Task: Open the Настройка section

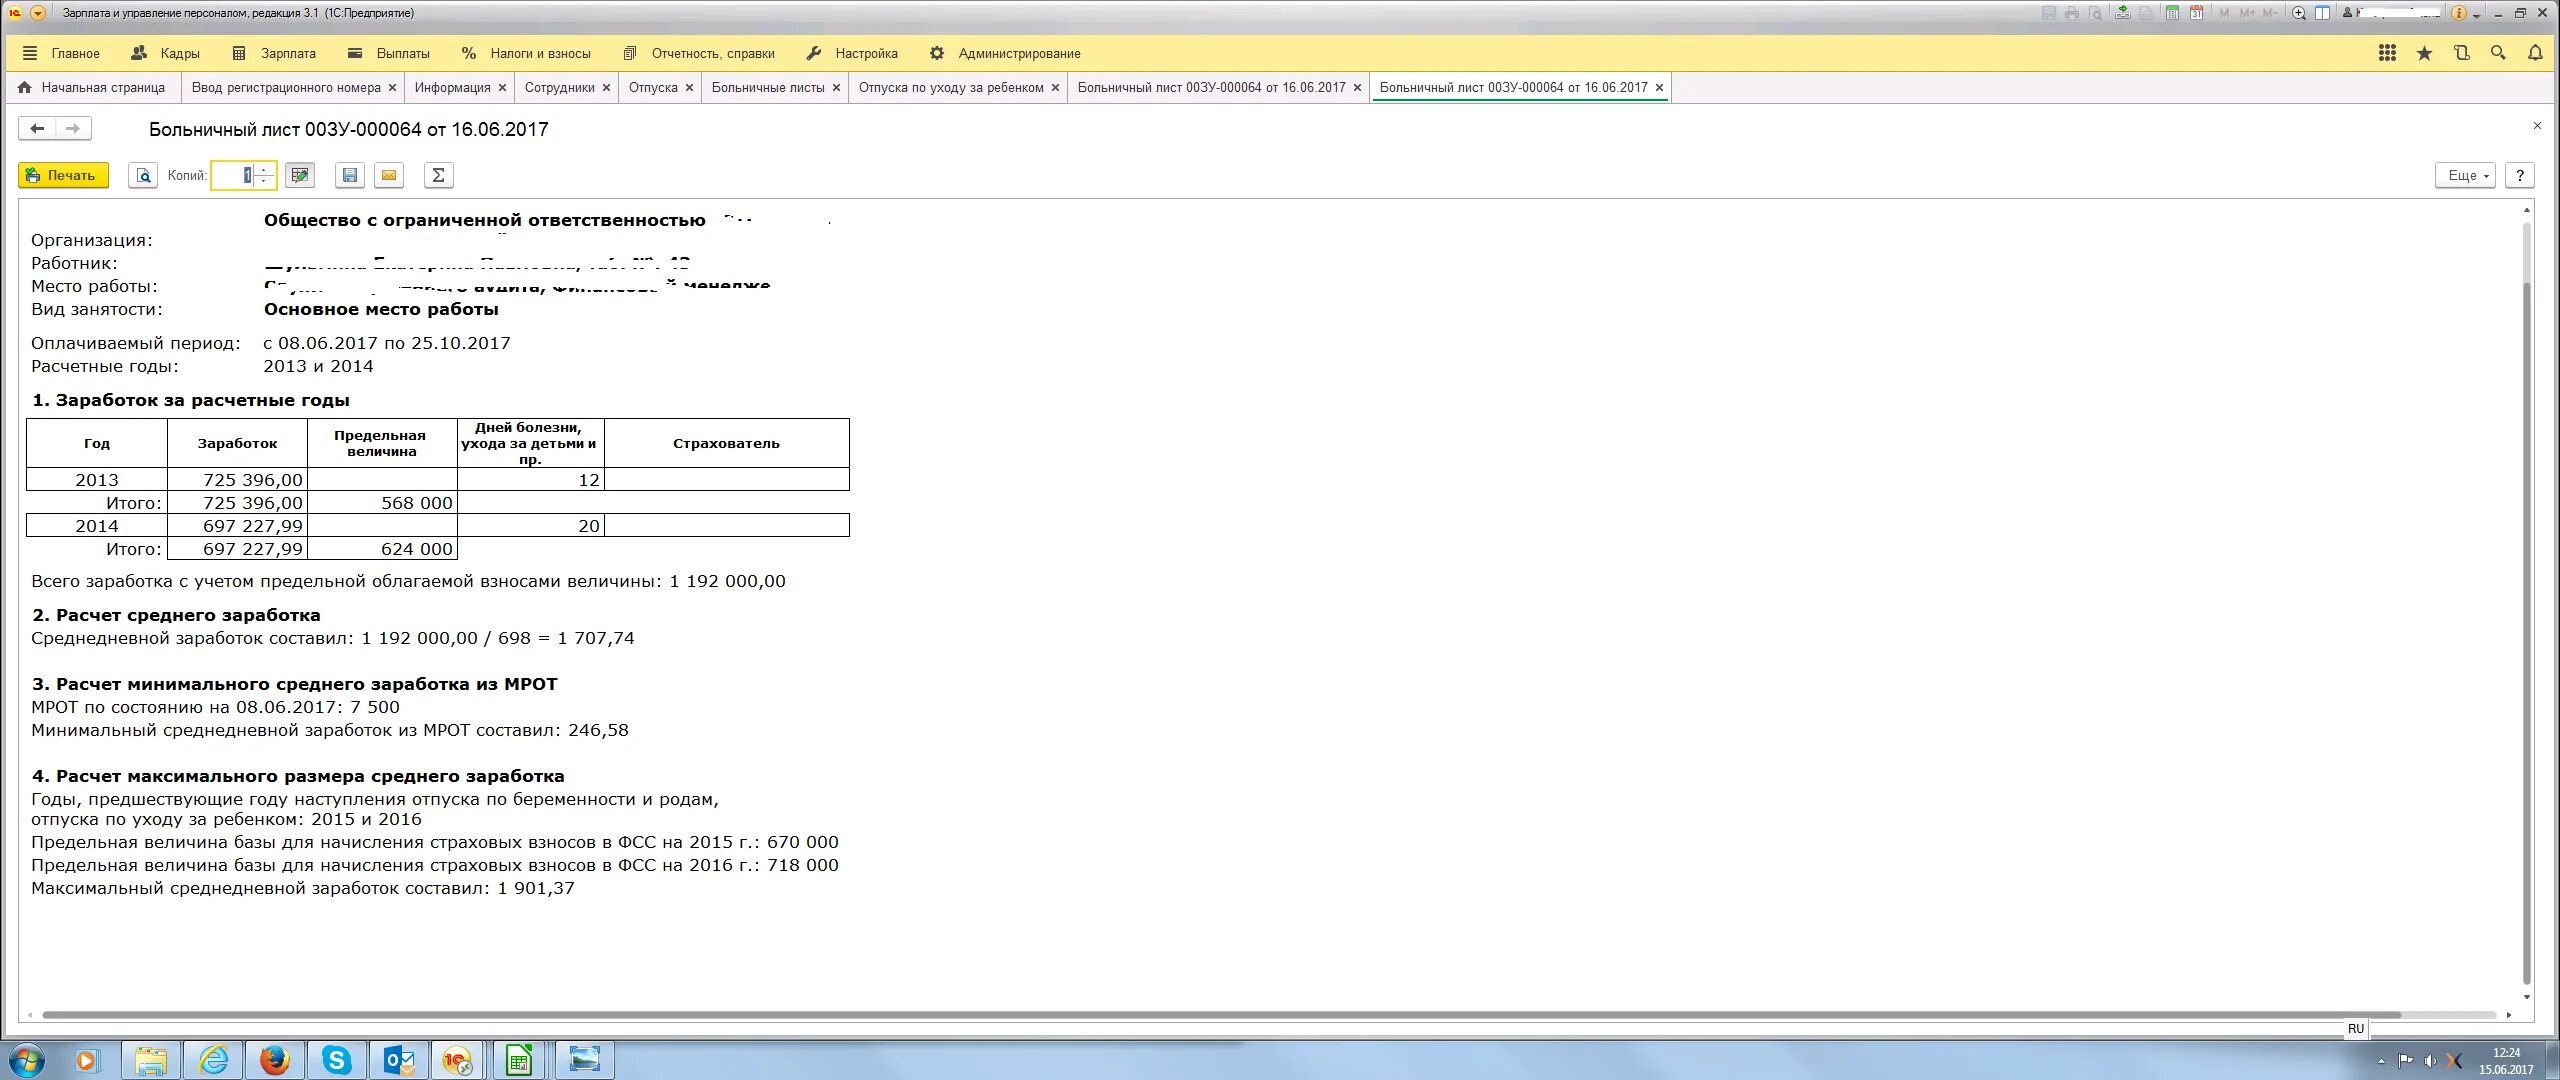Action: click(x=852, y=53)
